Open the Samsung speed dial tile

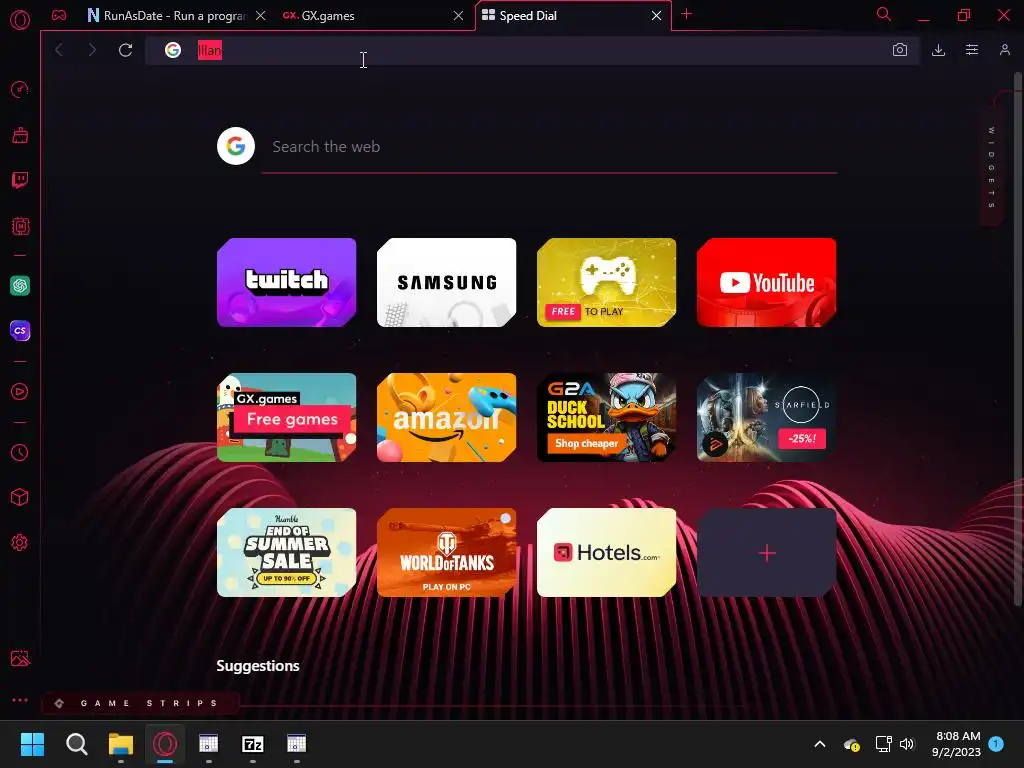447,282
